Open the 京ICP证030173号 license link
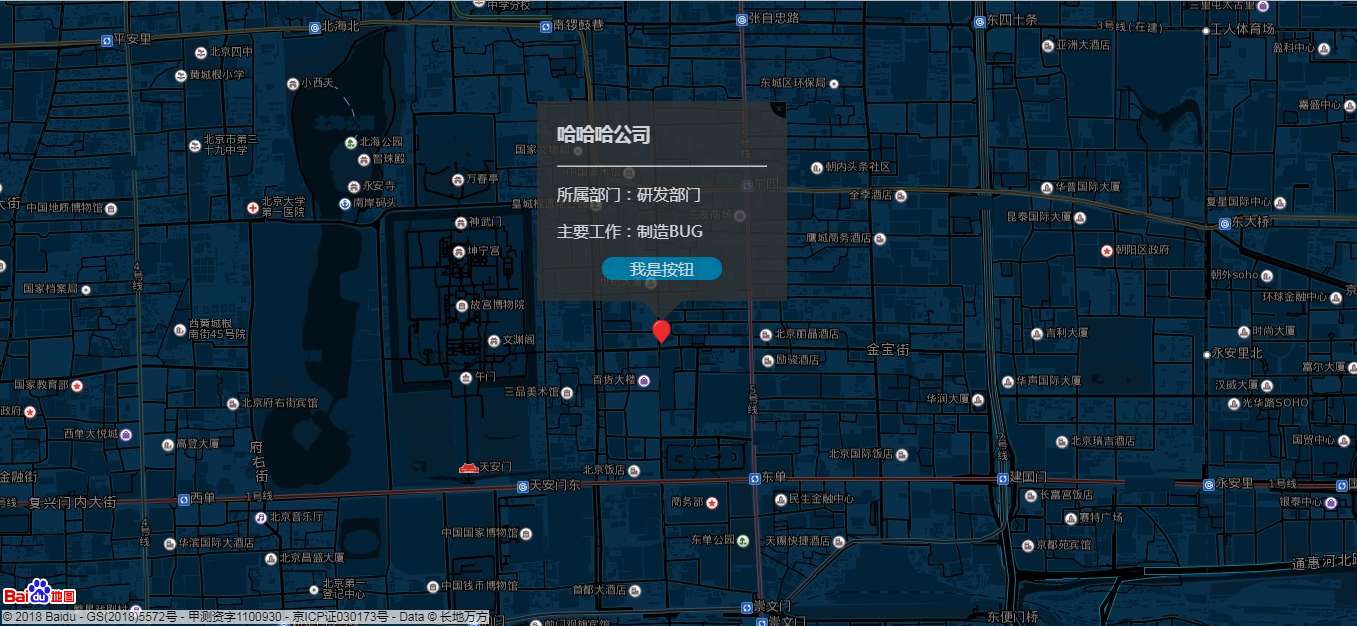 click(338, 615)
